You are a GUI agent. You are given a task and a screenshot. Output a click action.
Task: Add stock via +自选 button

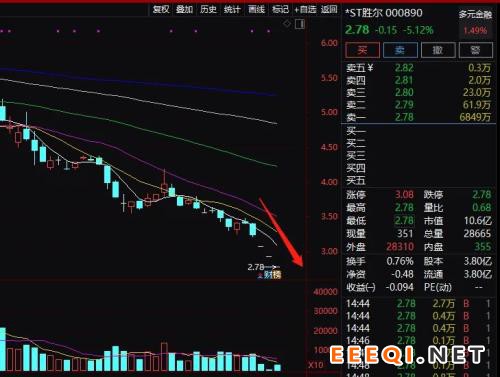coord(305,9)
